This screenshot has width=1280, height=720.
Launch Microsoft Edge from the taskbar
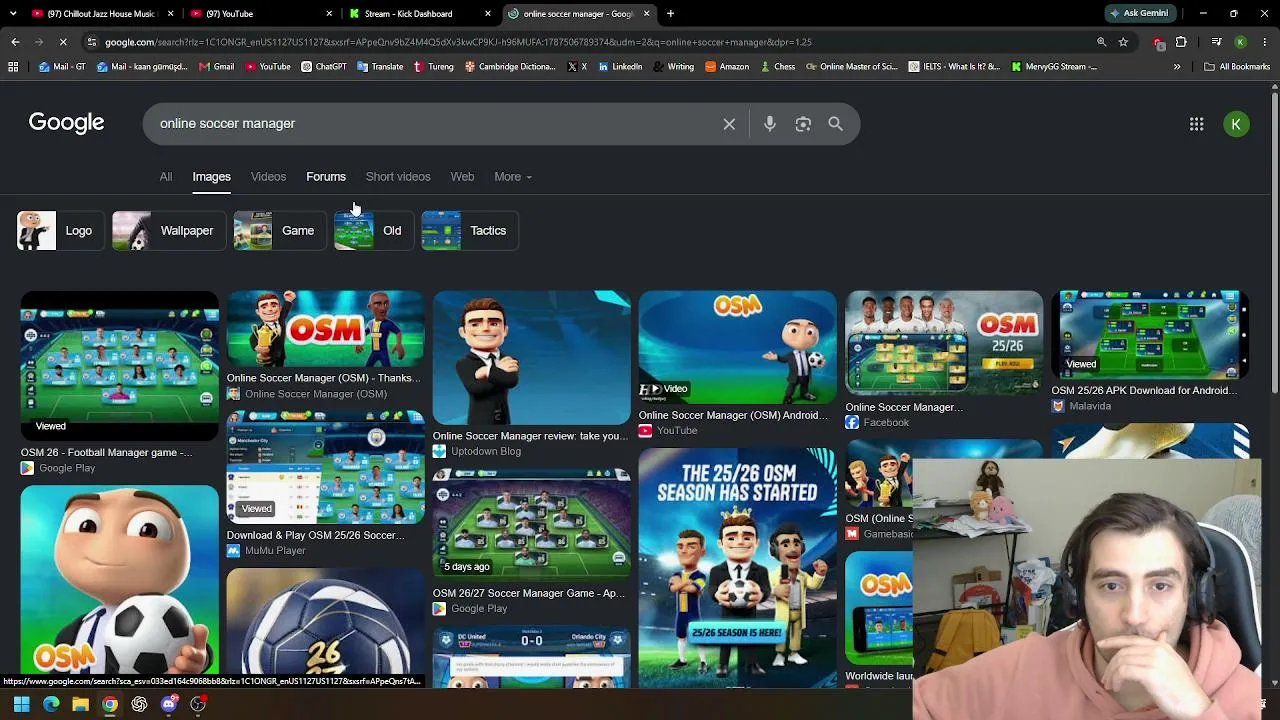[51, 704]
